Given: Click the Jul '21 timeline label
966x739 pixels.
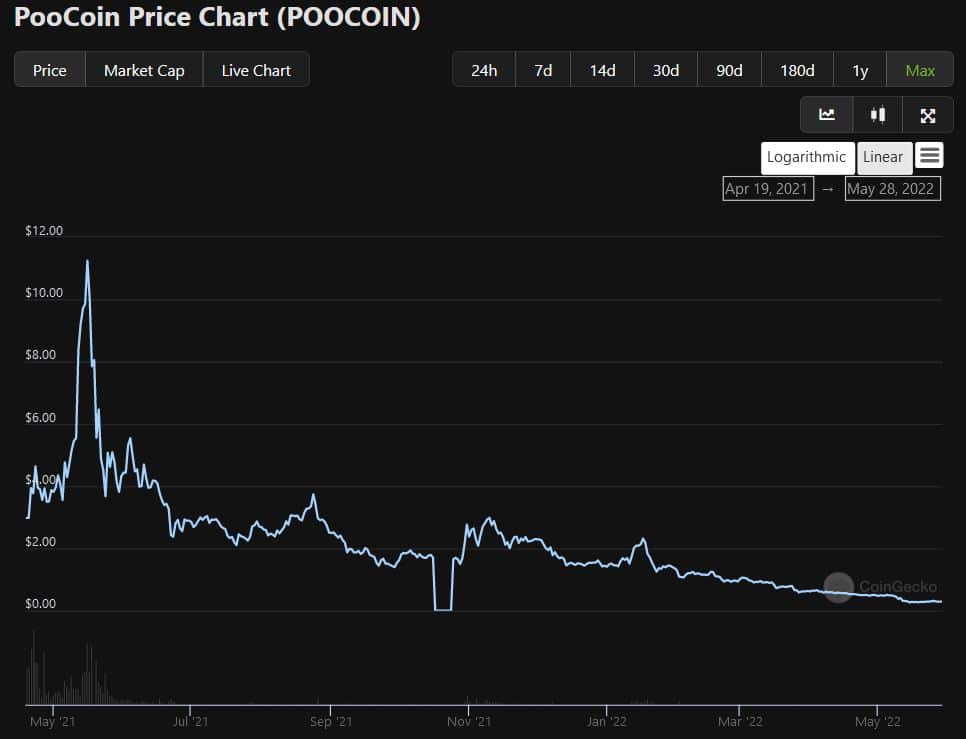Looking at the screenshot, I should (190, 721).
